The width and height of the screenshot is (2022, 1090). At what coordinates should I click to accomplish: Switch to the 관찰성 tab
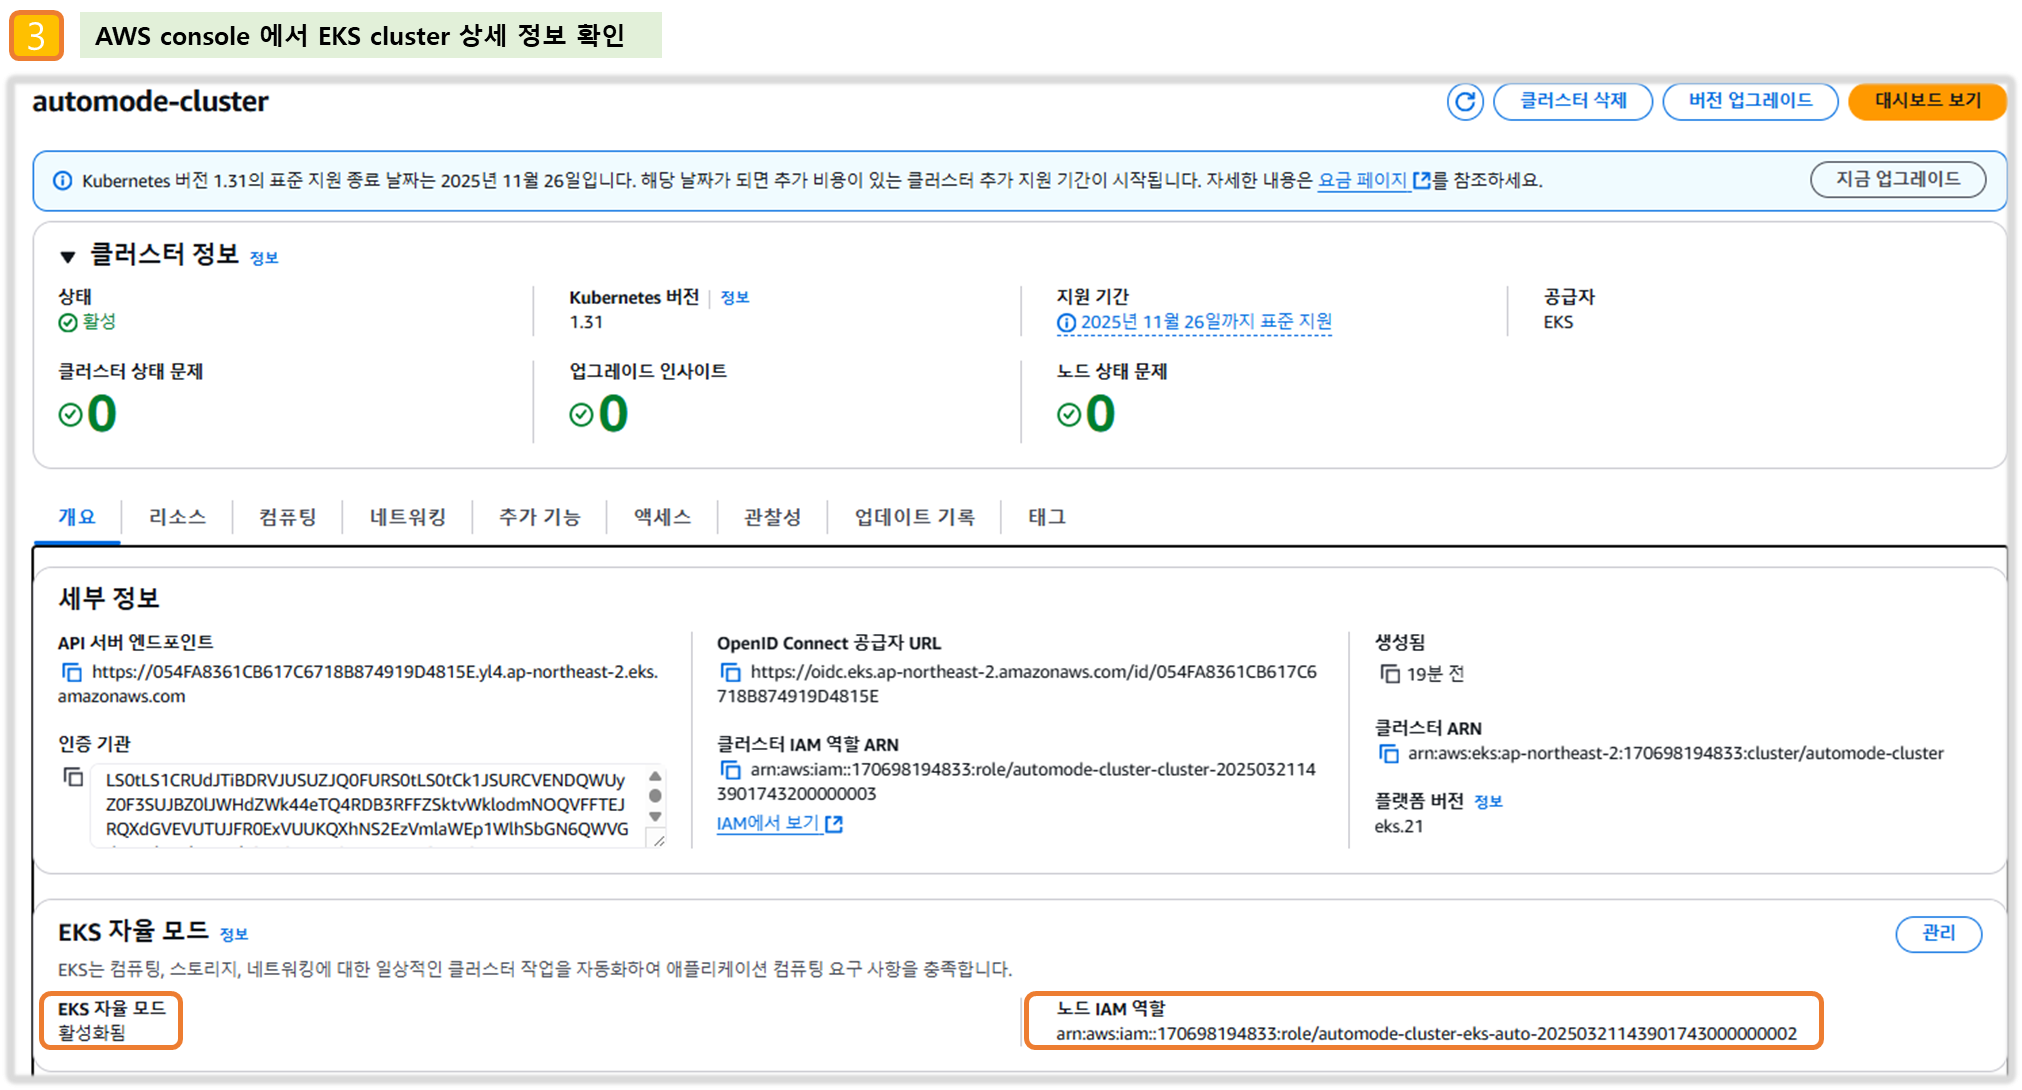[772, 517]
